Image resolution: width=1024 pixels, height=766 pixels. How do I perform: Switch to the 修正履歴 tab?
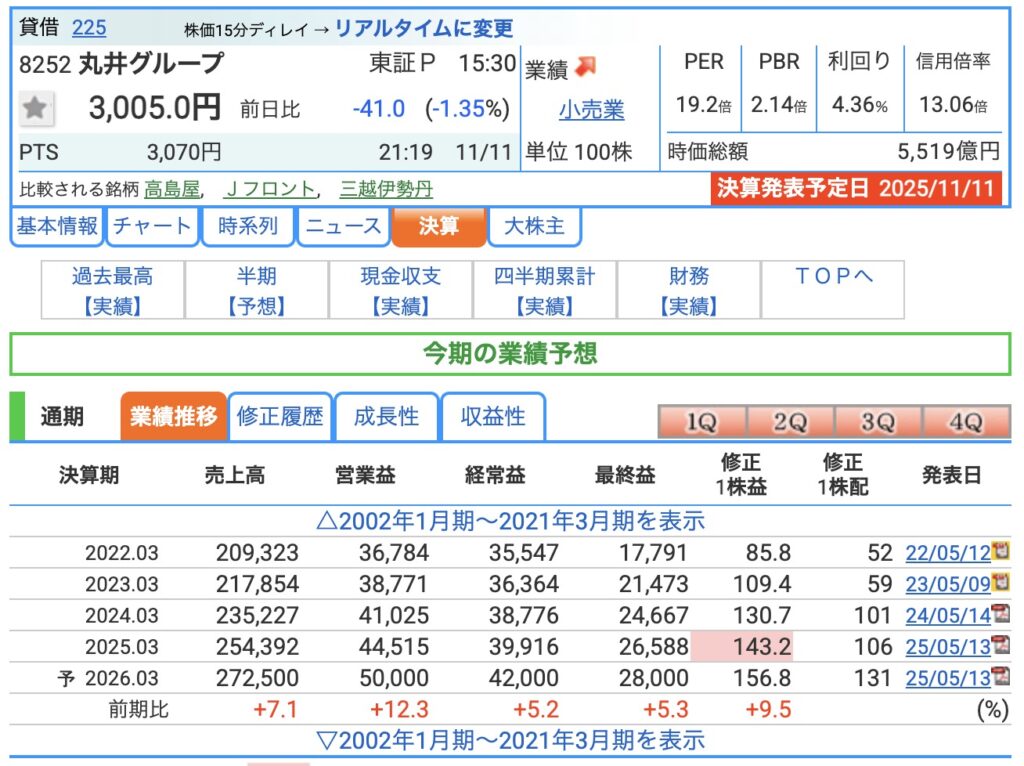(x=280, y=417)
